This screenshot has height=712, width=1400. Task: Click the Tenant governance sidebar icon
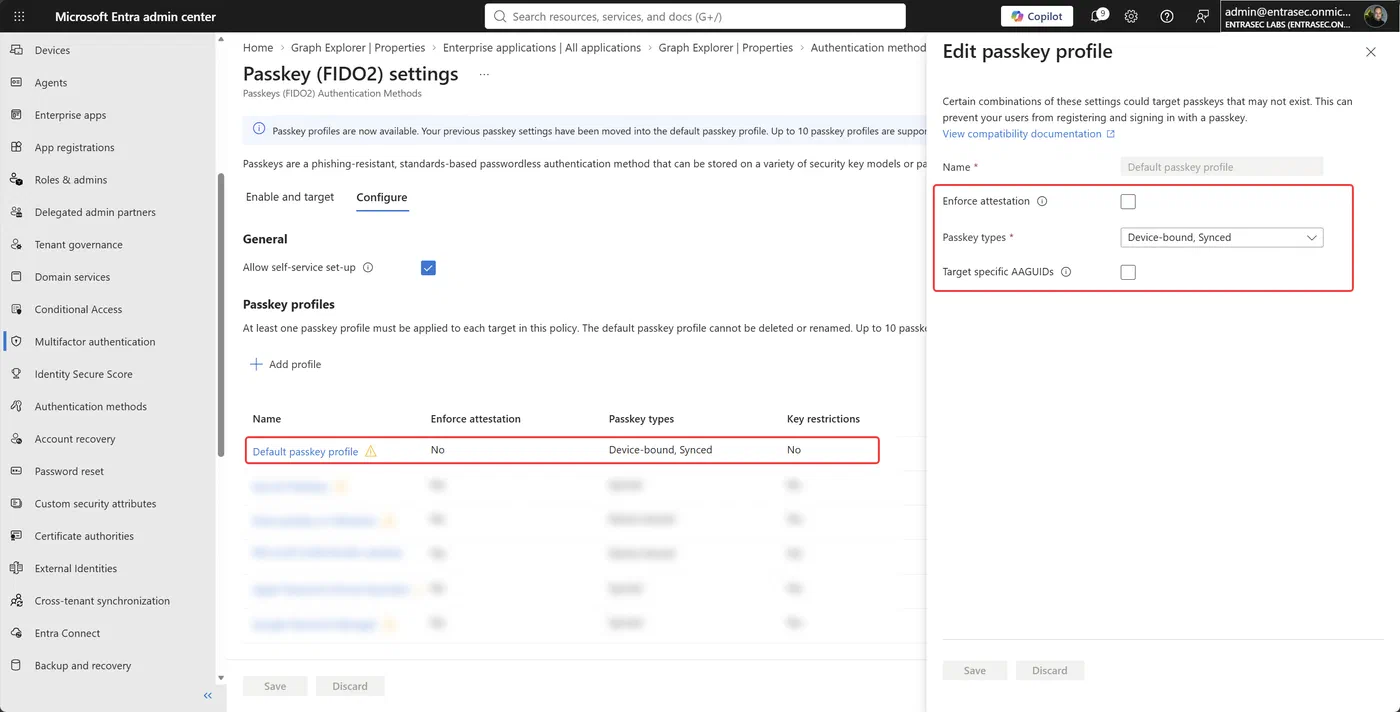16,244
